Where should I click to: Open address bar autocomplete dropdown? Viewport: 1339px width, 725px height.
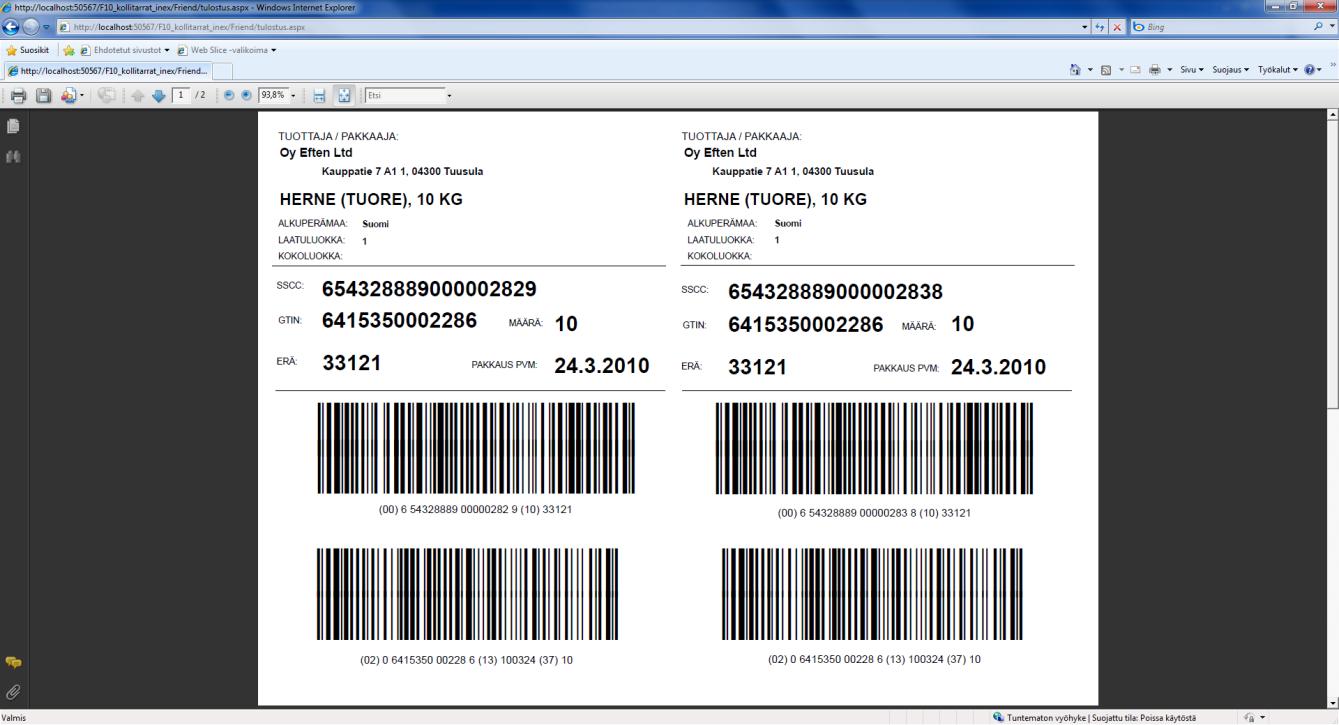(1087, 27)
